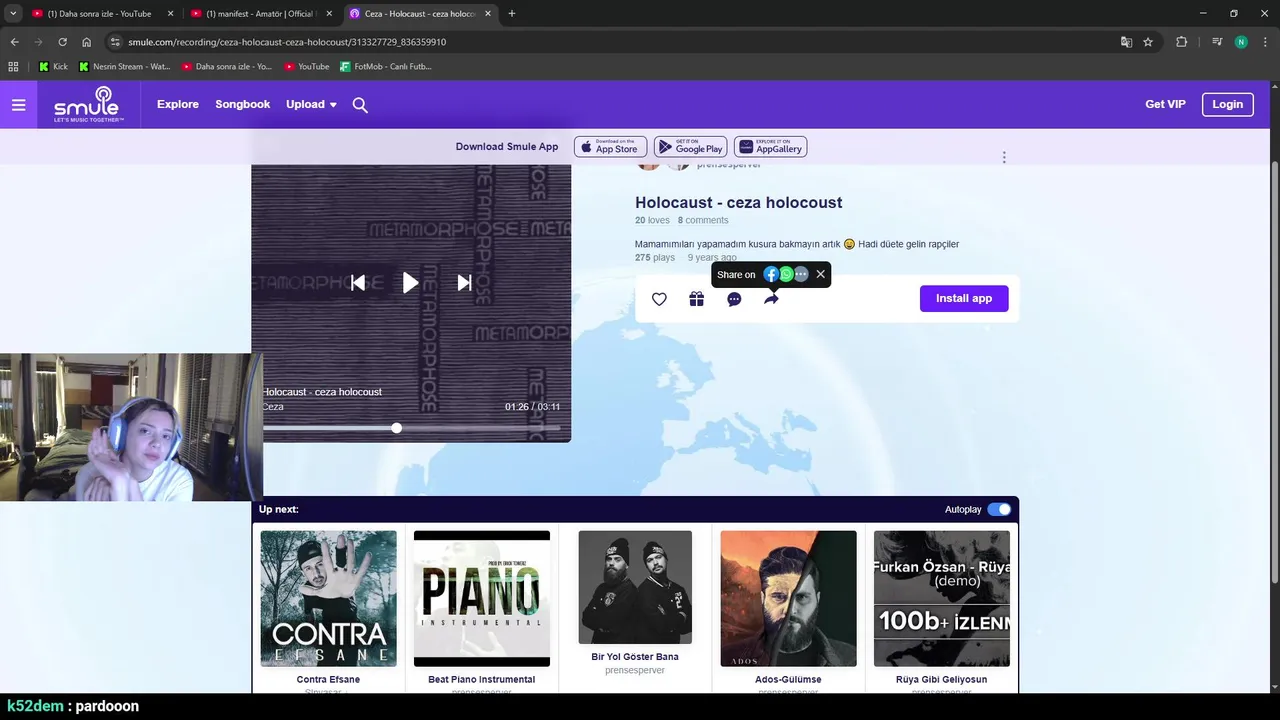This screenshot has height=720, width=1280.
Task: Share on Facebook
Action: pos(771,274)
